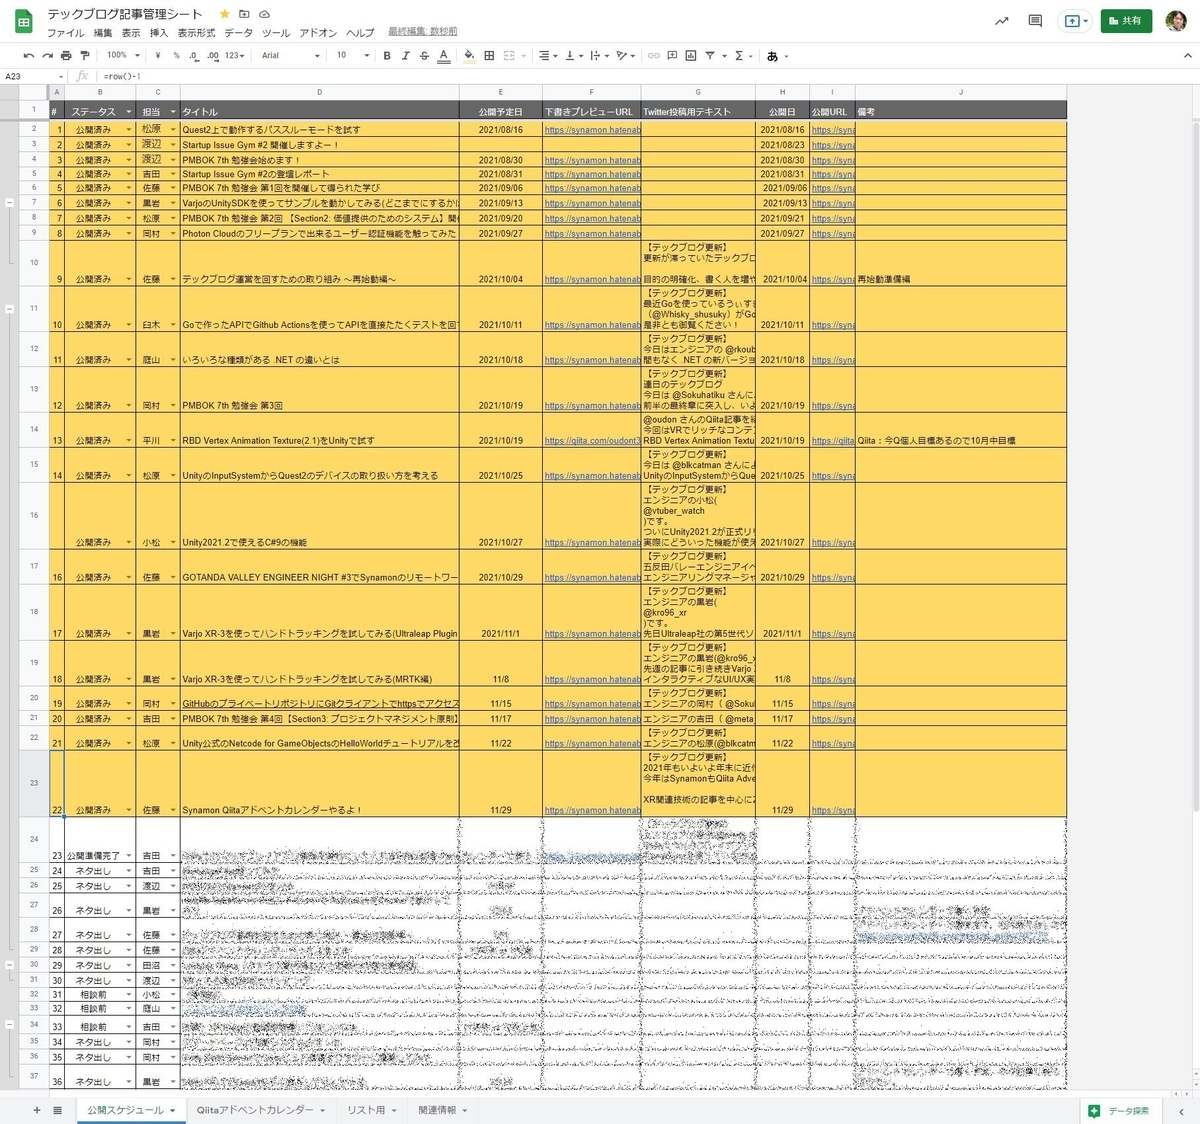Open the 担当 column filter
The width and height of the screenshot is (1200, 1124).
pyautogui.click(x=173, y=112)
